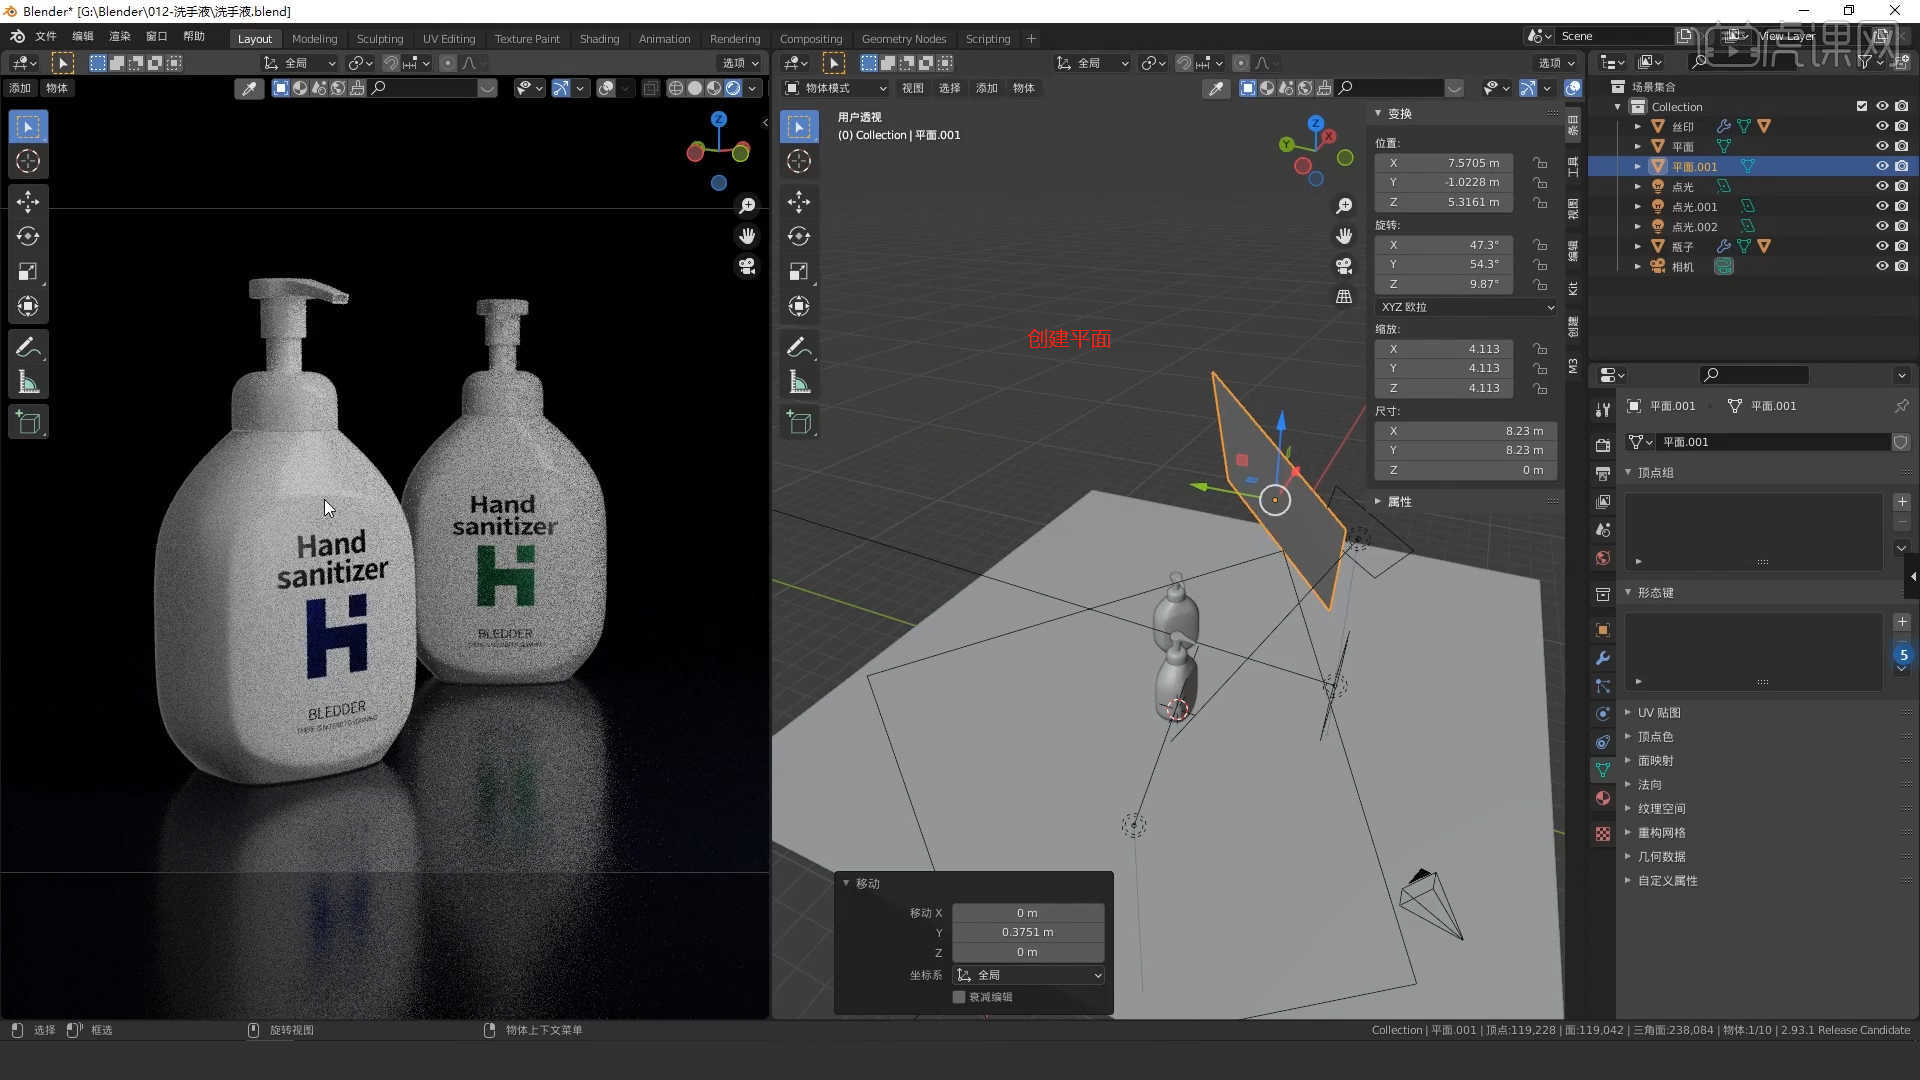Viewport: 1920px width, 1080px height.
Task: Activate the Measure tool in left viewport
Action: pyautogui.click(x=28, y=383)
